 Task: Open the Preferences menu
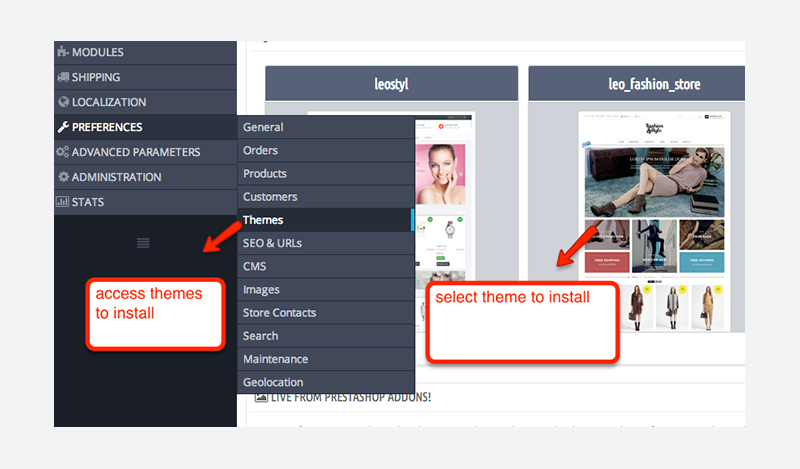coord(145,127)
